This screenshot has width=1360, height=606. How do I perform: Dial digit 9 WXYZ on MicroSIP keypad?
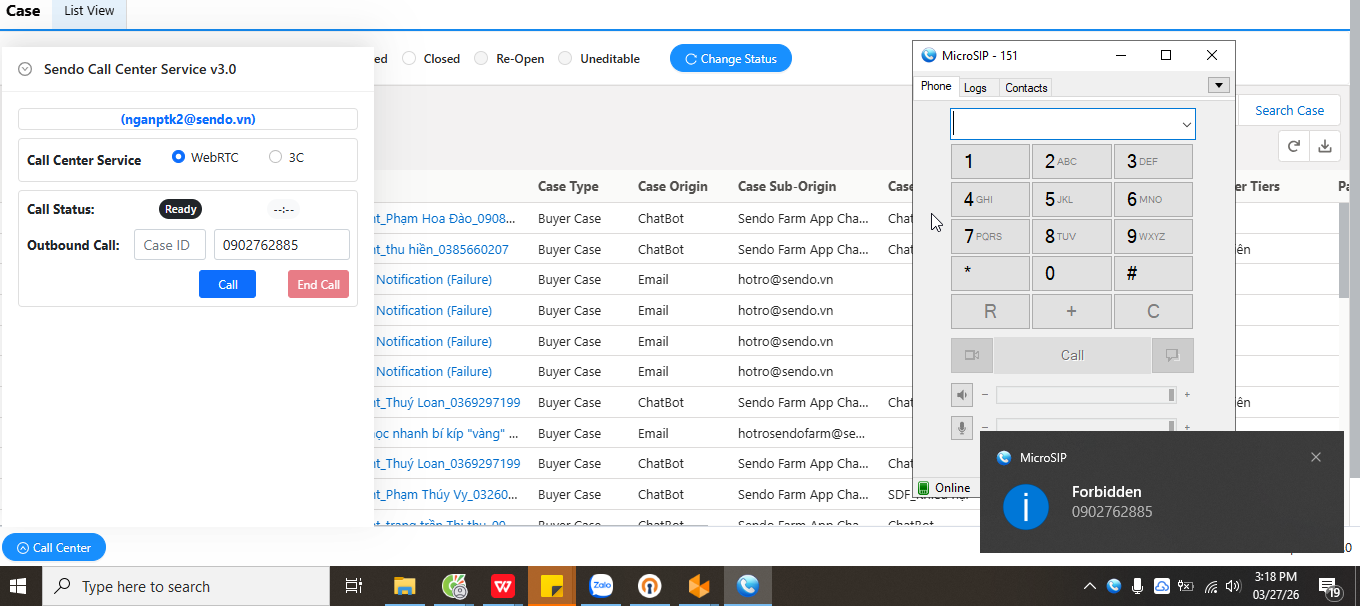pyautogui.click(x=1153, y=236)
